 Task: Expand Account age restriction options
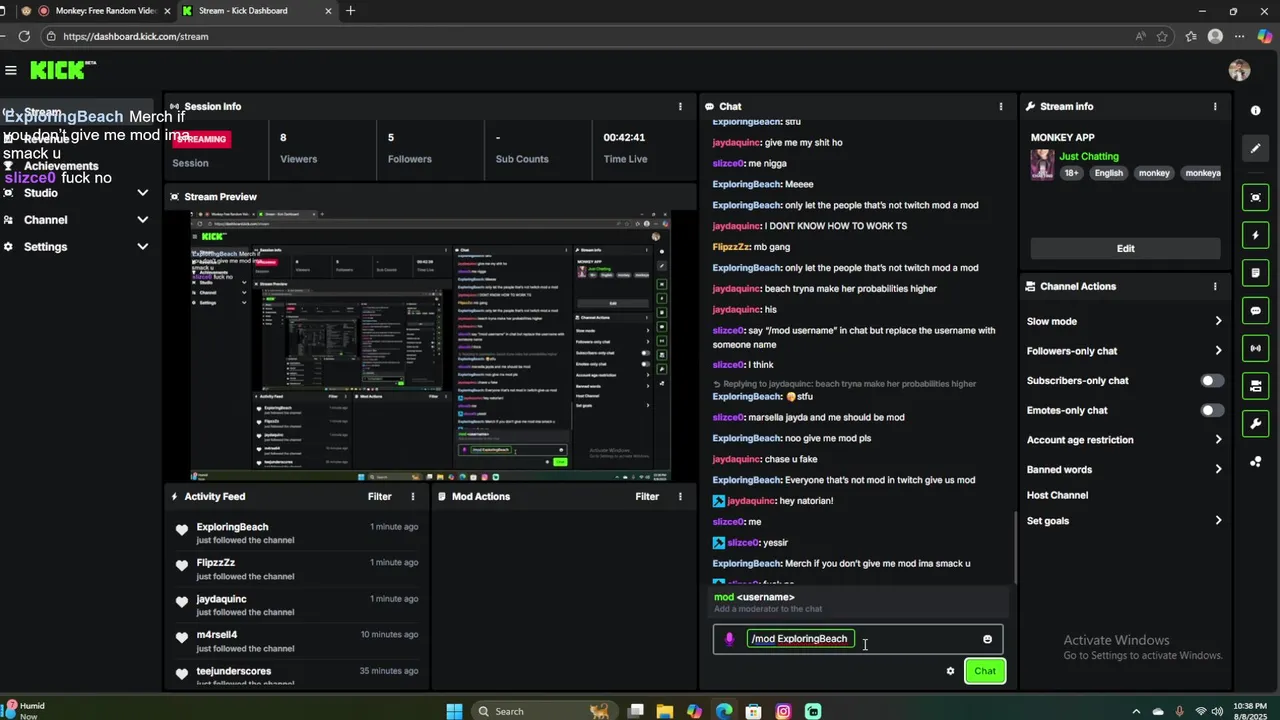pos(1124,440)
